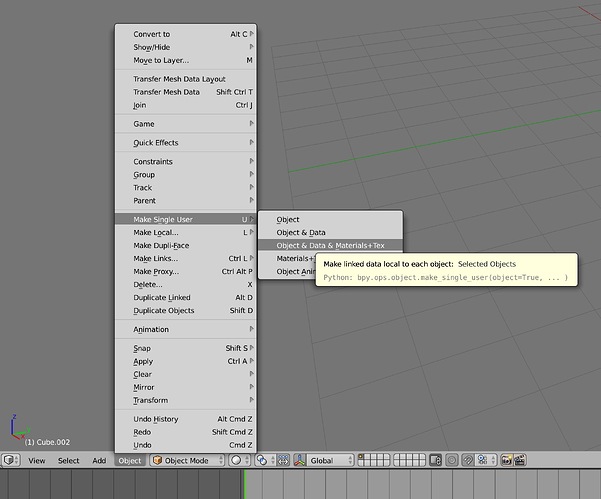Expand the Parent submenu
601x499 pixels.
(186, 200)
